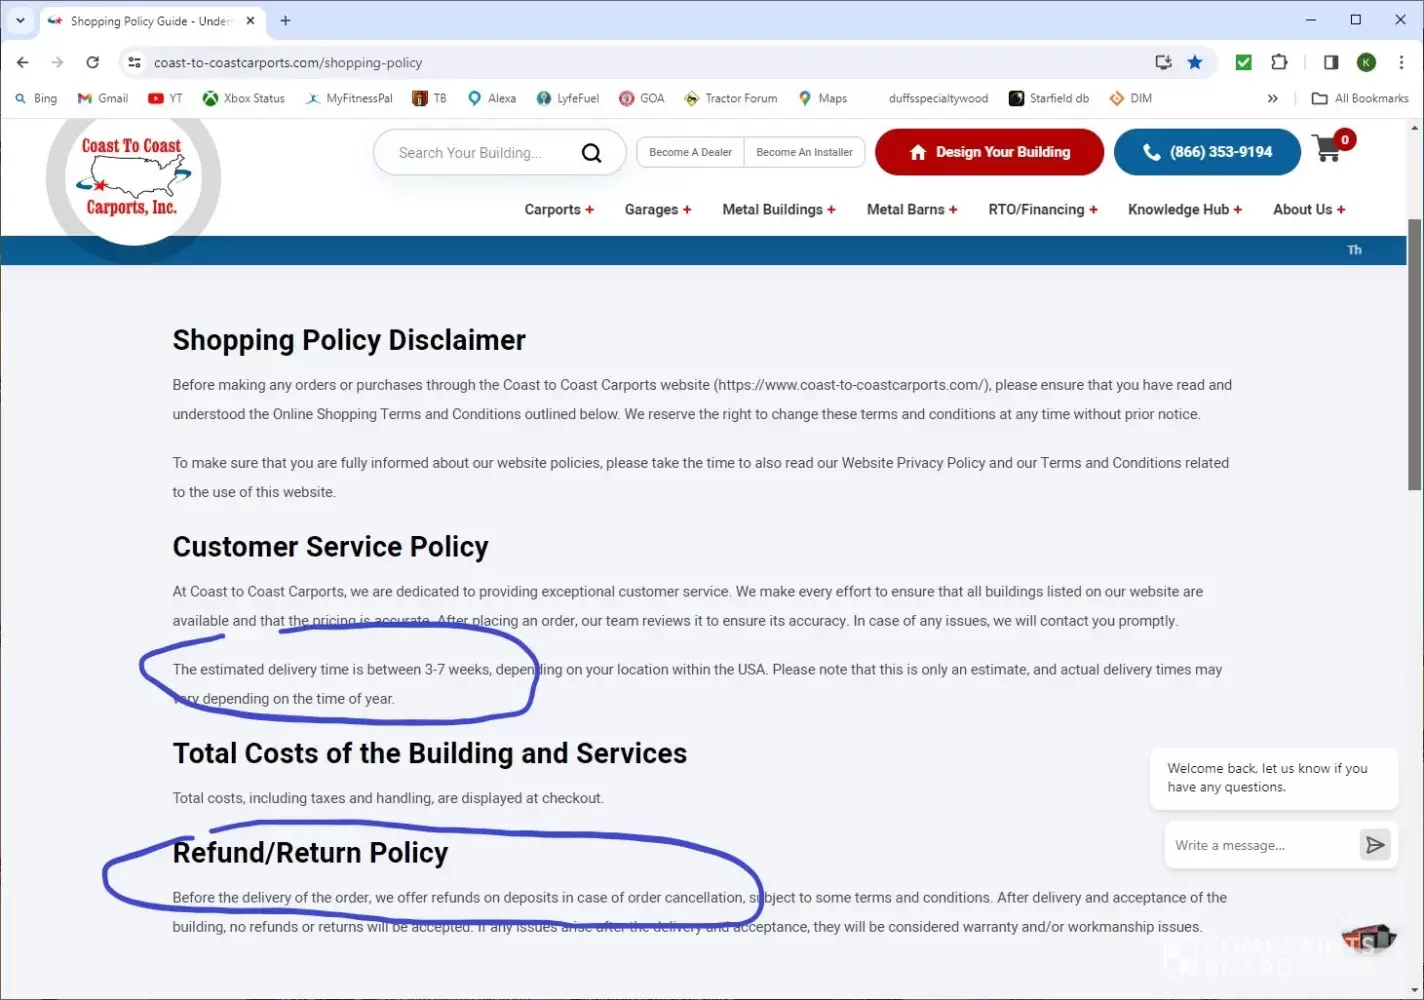Open the Chrome extensions puzzle icon

click(1279, 62)
